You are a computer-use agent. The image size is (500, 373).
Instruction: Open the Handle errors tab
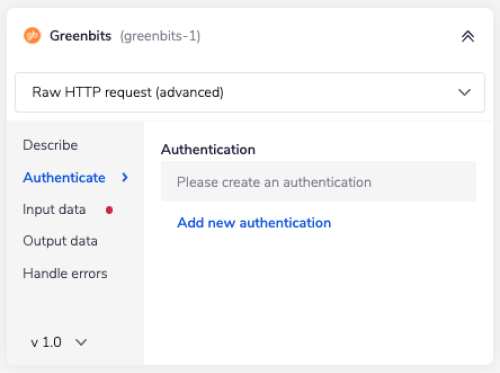point(65,274)
